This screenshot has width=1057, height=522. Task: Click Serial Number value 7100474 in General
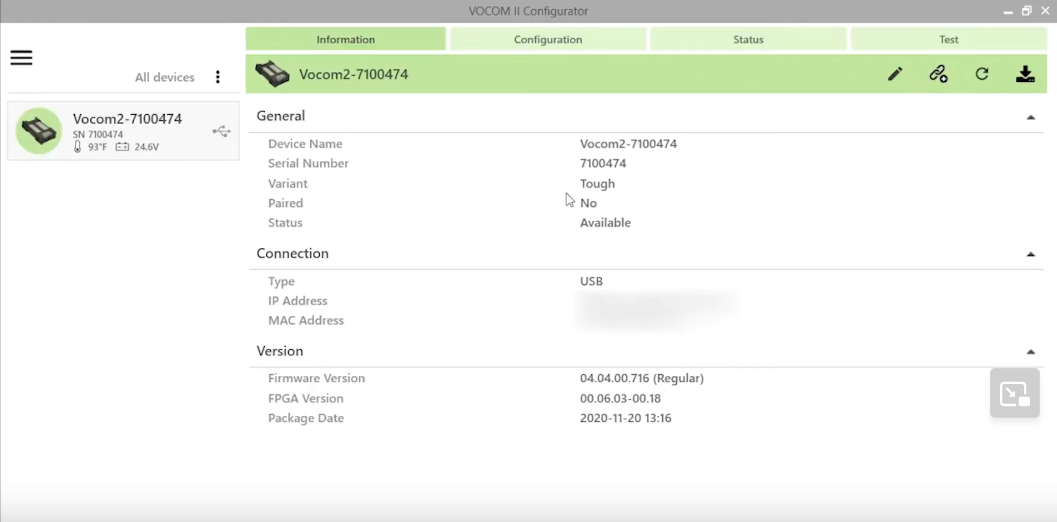[x=603, y=163]
